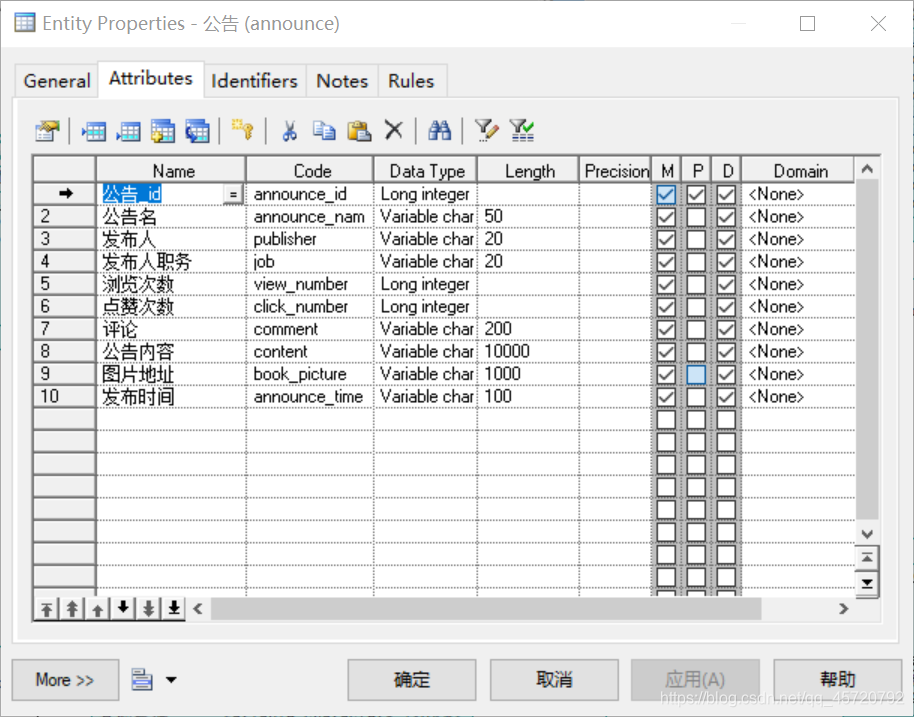Click the Copy toolbar icon
914x717 pixels.
[x=324, y=131]
